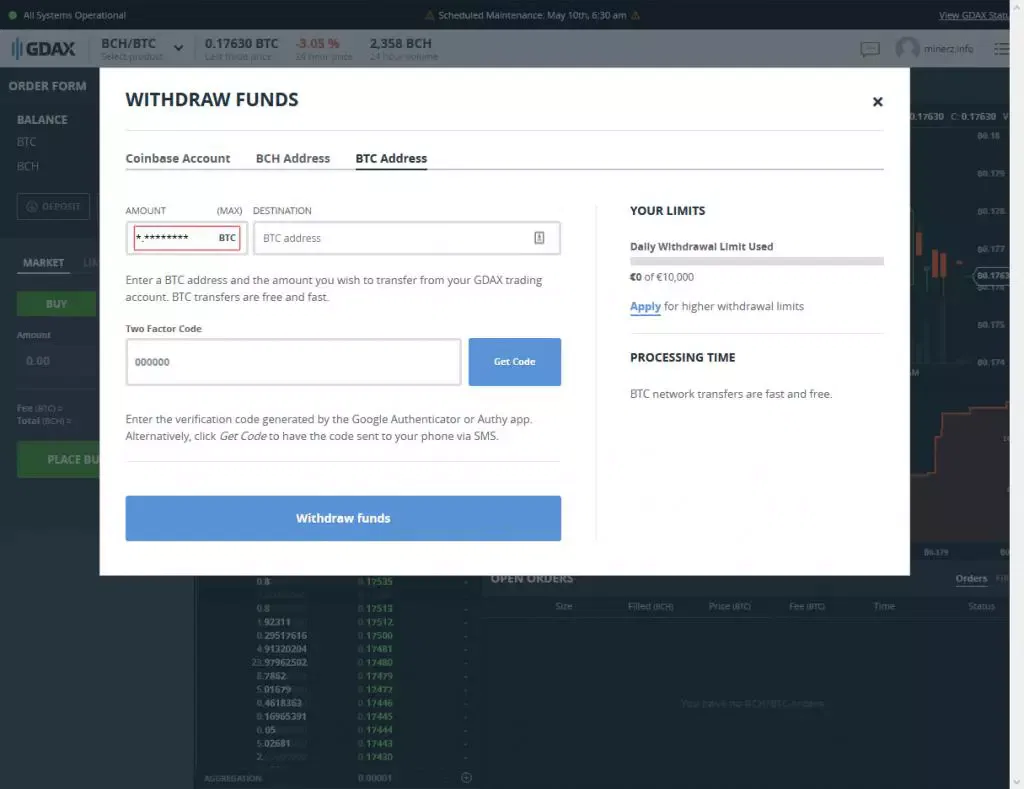Click the MAX label above the amount field
The image size is (1024, 789).
tap(230, 211)
